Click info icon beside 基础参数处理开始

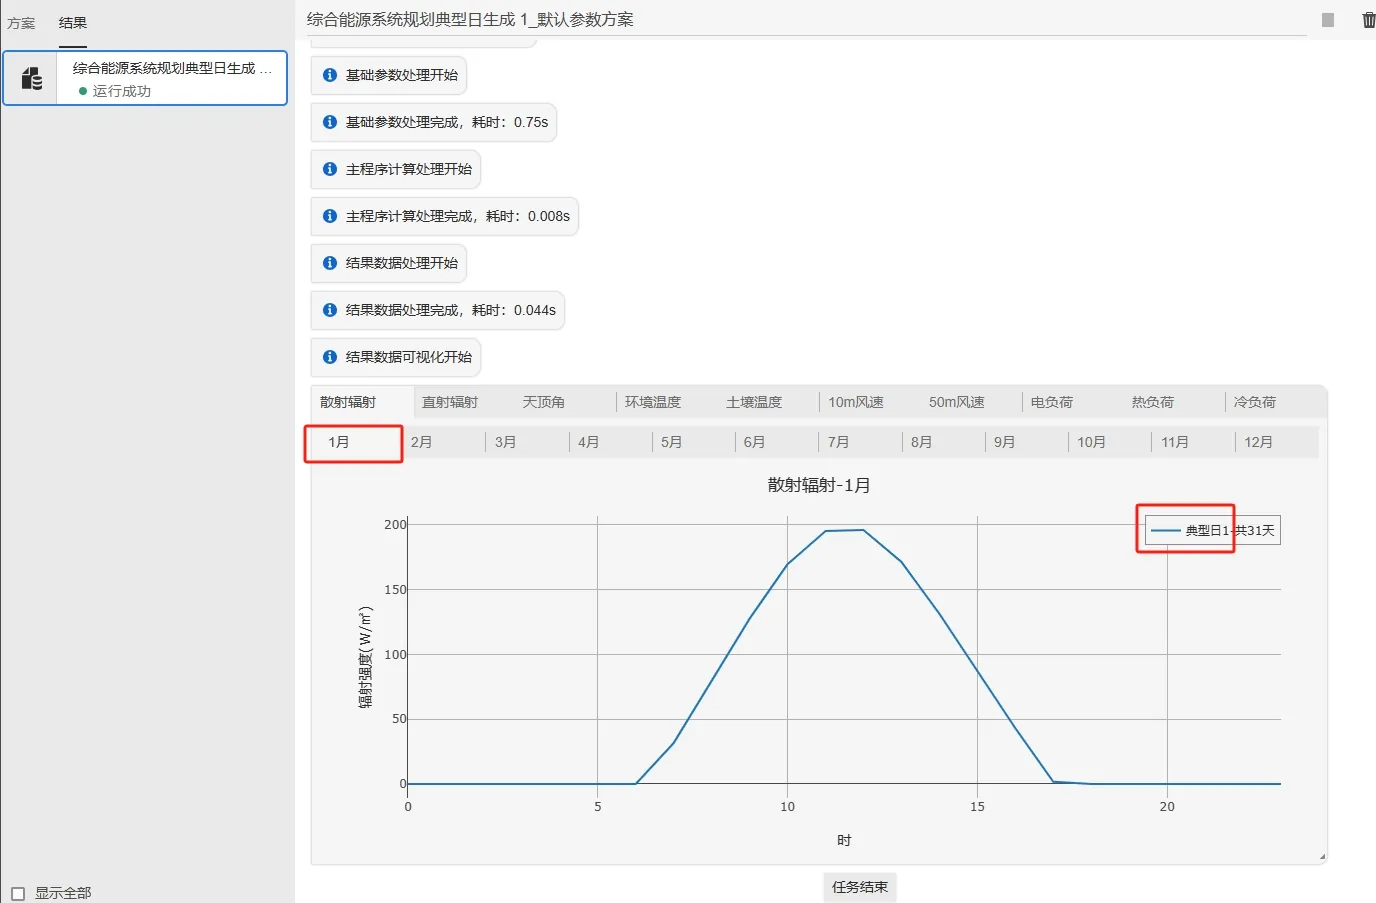coord(330,75)
